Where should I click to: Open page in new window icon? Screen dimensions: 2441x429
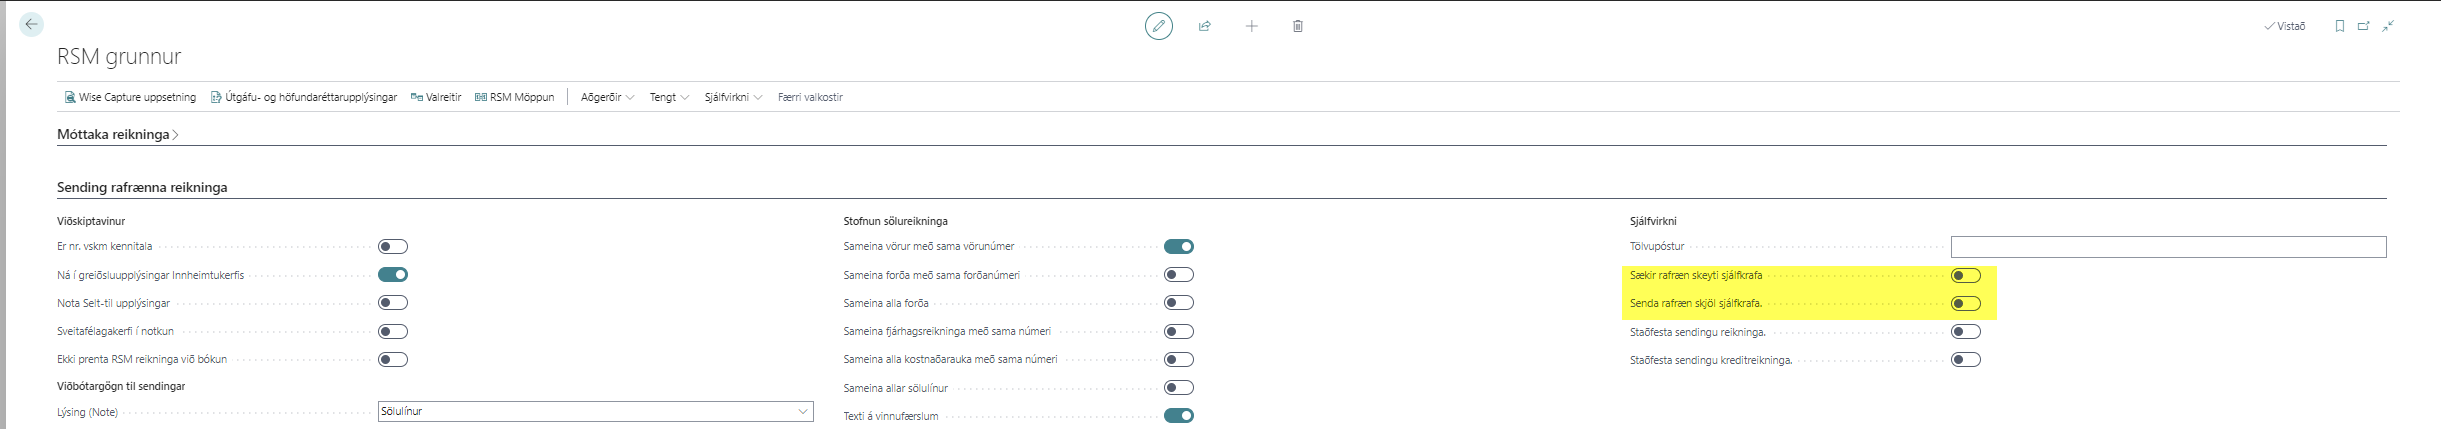point(2364,26)
